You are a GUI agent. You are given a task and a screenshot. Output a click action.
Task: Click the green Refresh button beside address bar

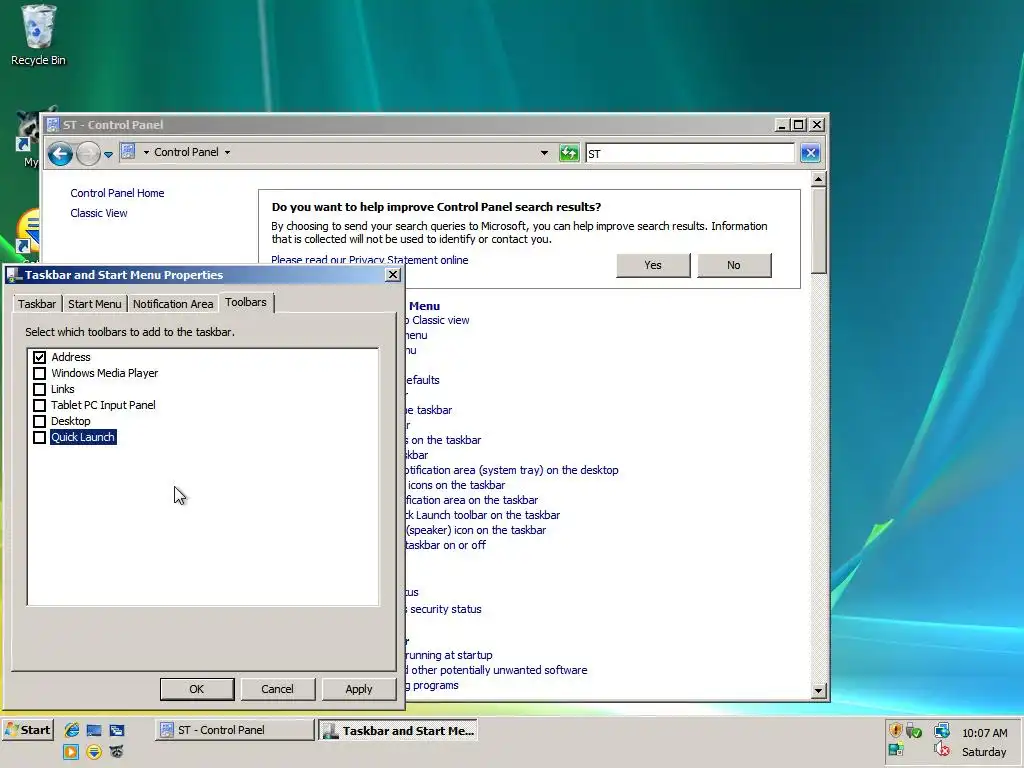569,153
